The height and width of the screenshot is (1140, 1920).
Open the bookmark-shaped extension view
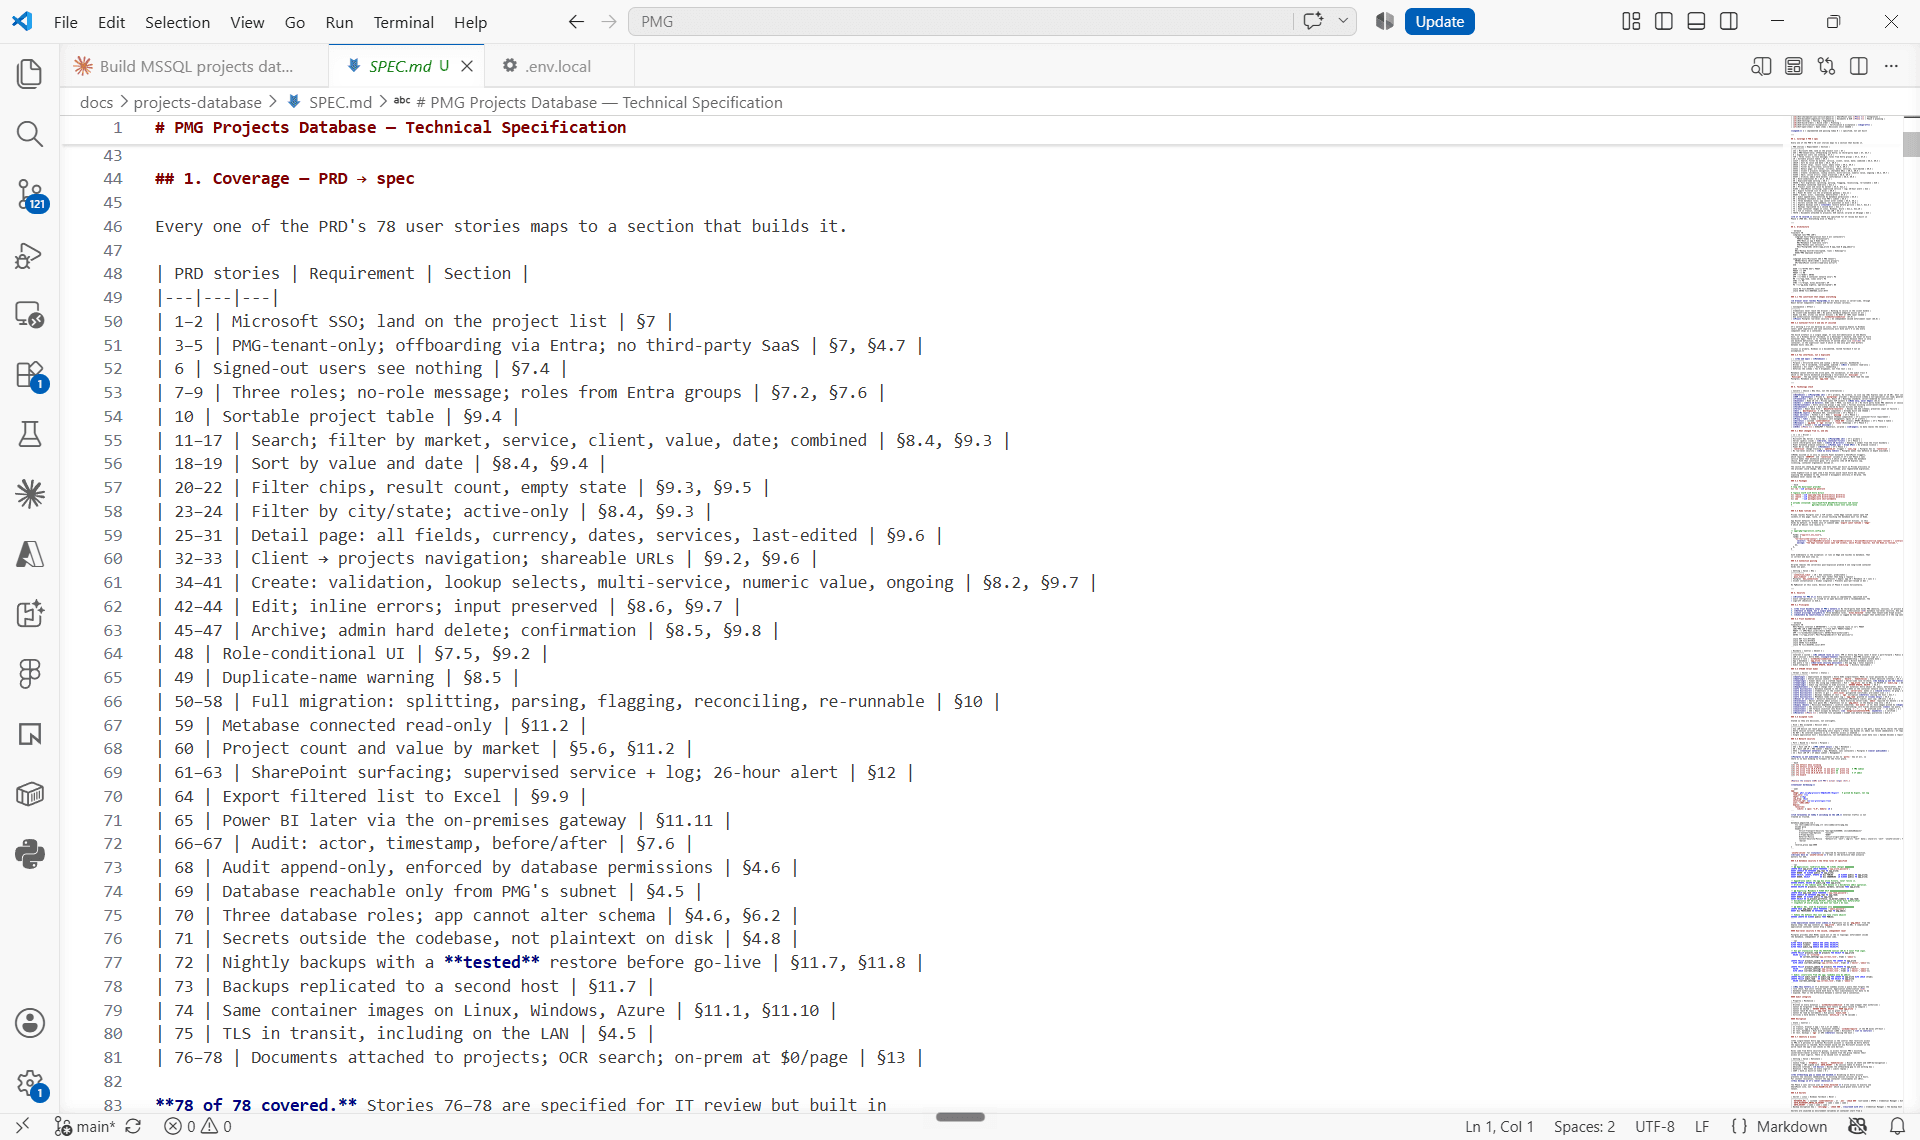[30, 734]
